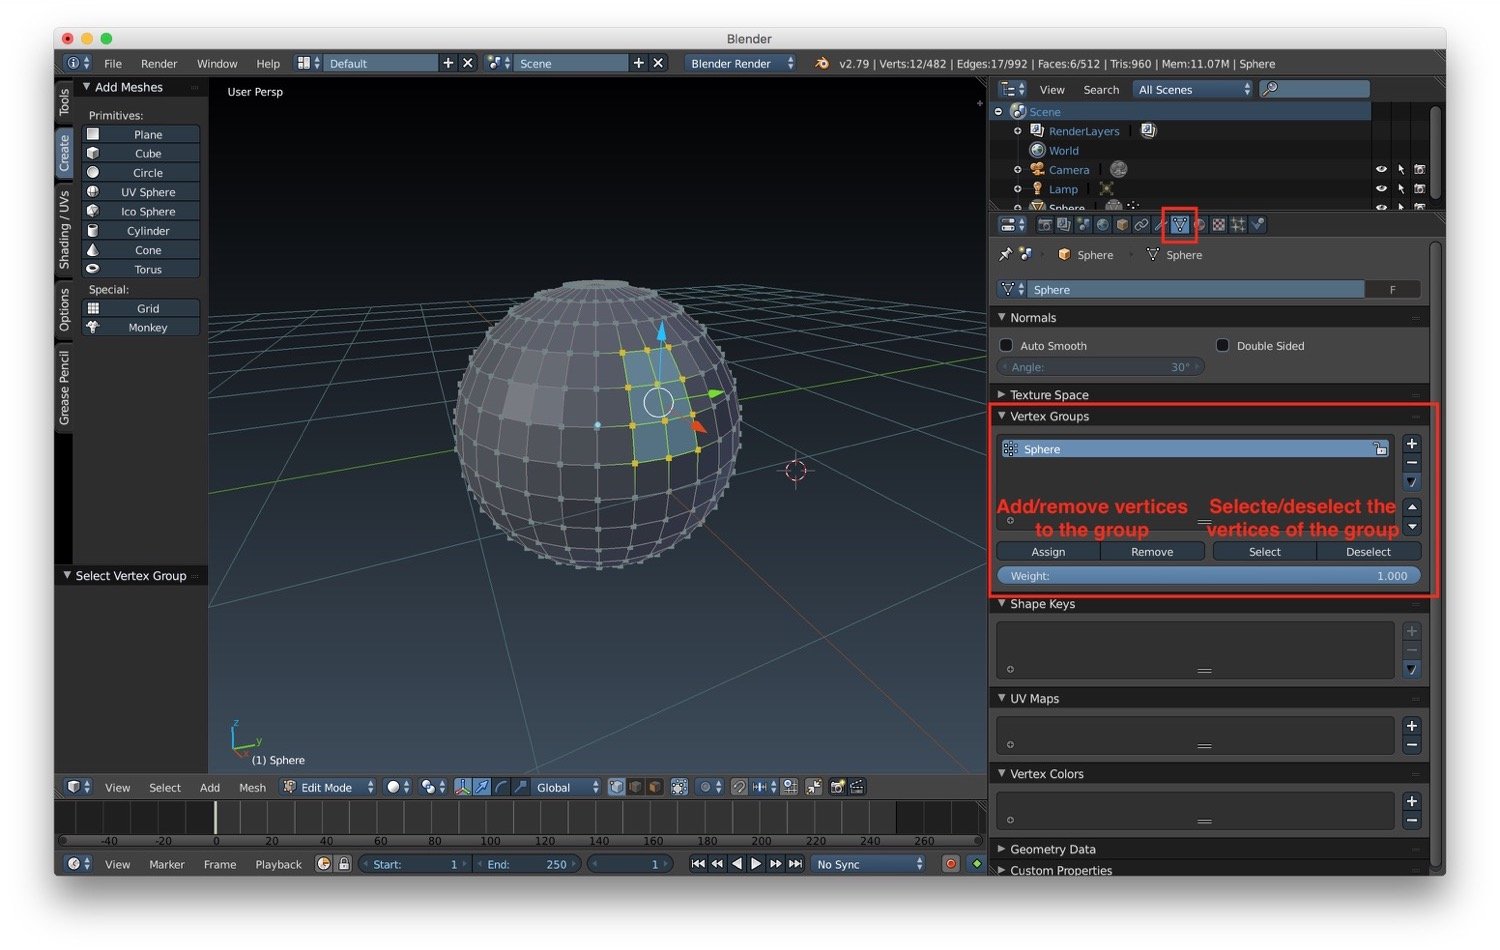Click the rotate manipulator arc icon
This screenshot has height=950, width=1500.
pyautogui.click(x=501, y=787)
